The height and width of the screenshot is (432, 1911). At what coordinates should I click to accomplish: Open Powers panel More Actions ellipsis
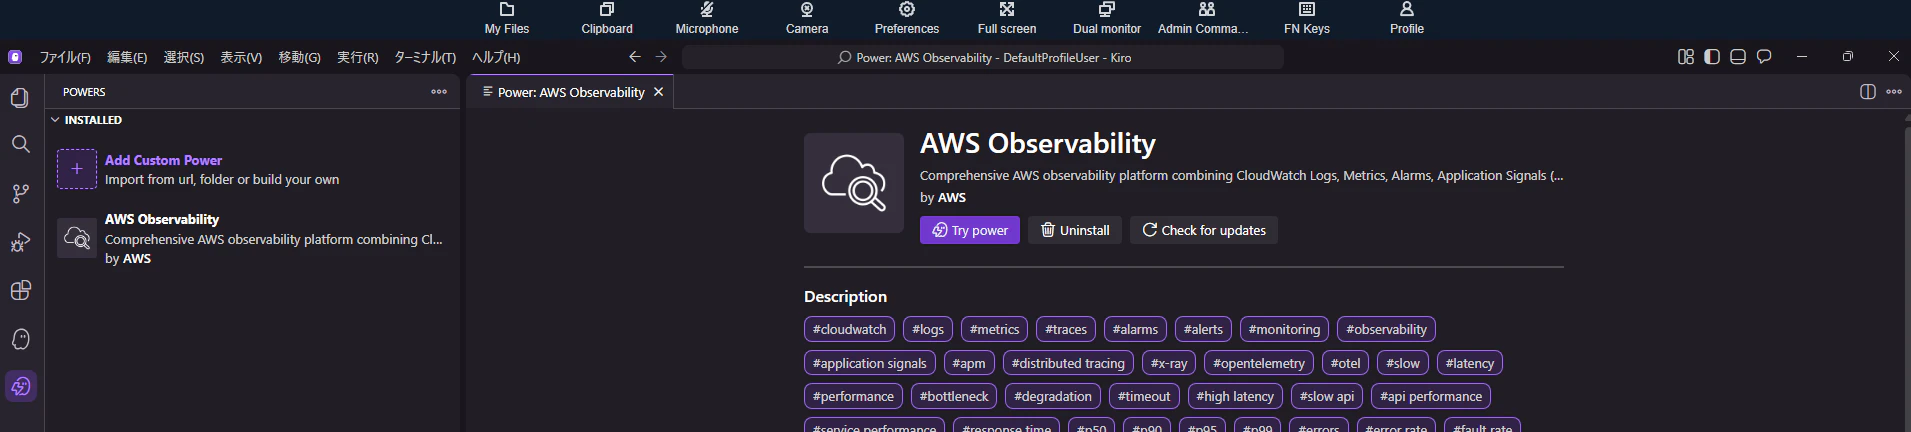(439, 92)
